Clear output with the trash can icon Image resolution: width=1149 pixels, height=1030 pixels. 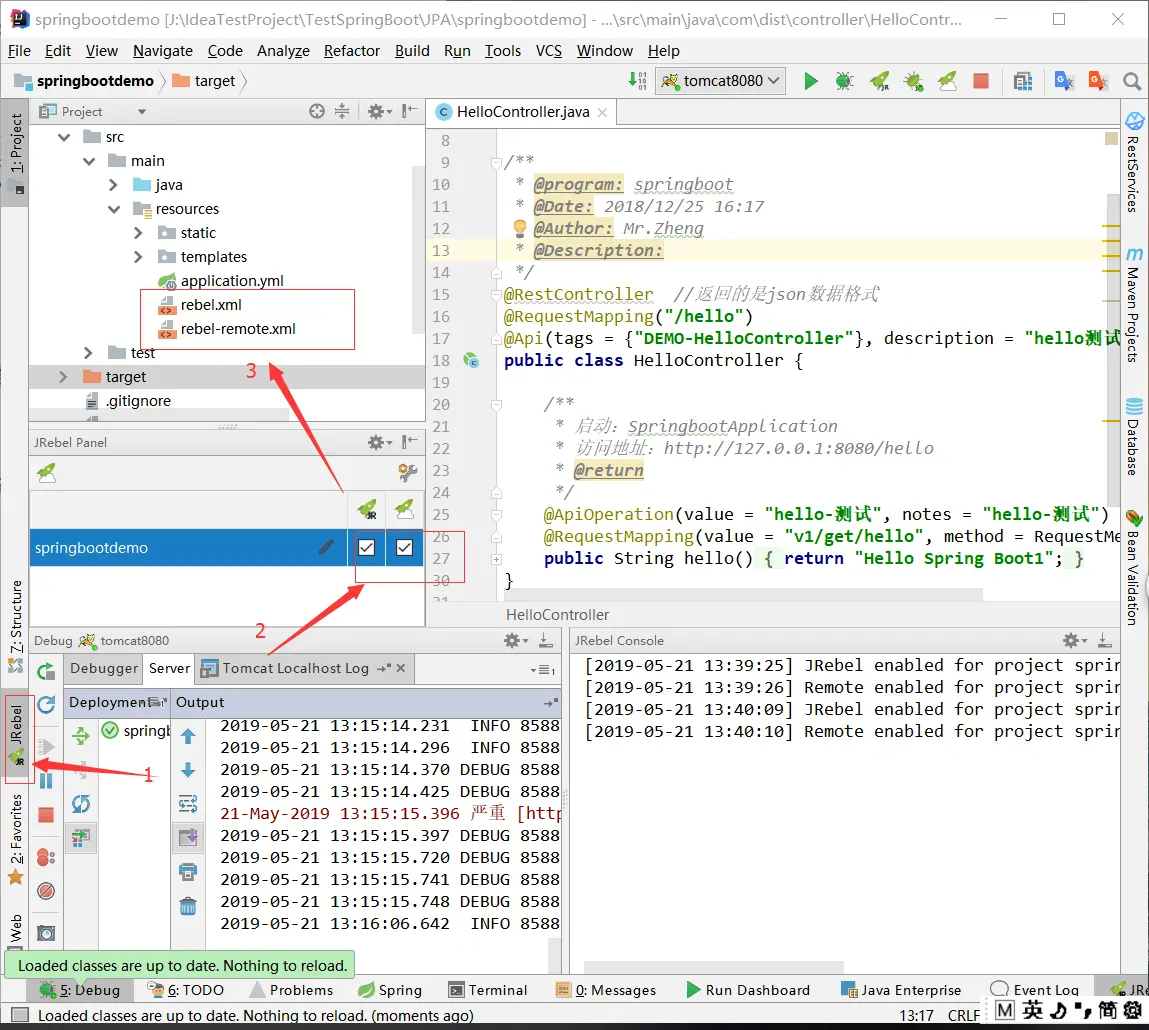pyautogui.click(x=188, y=906)
